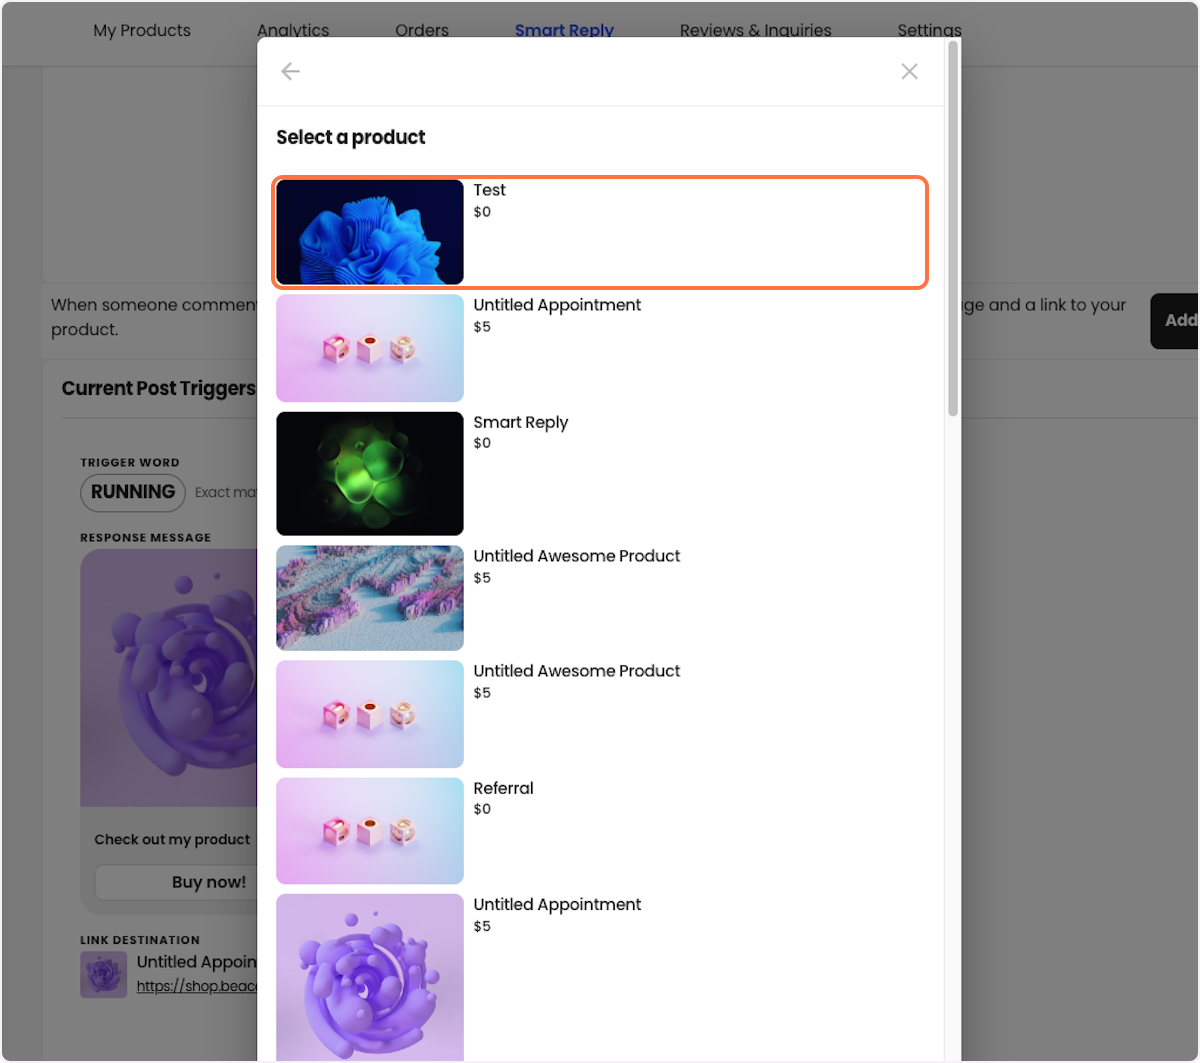
Task: Open the Orders tab
Action: click(422, 30)
